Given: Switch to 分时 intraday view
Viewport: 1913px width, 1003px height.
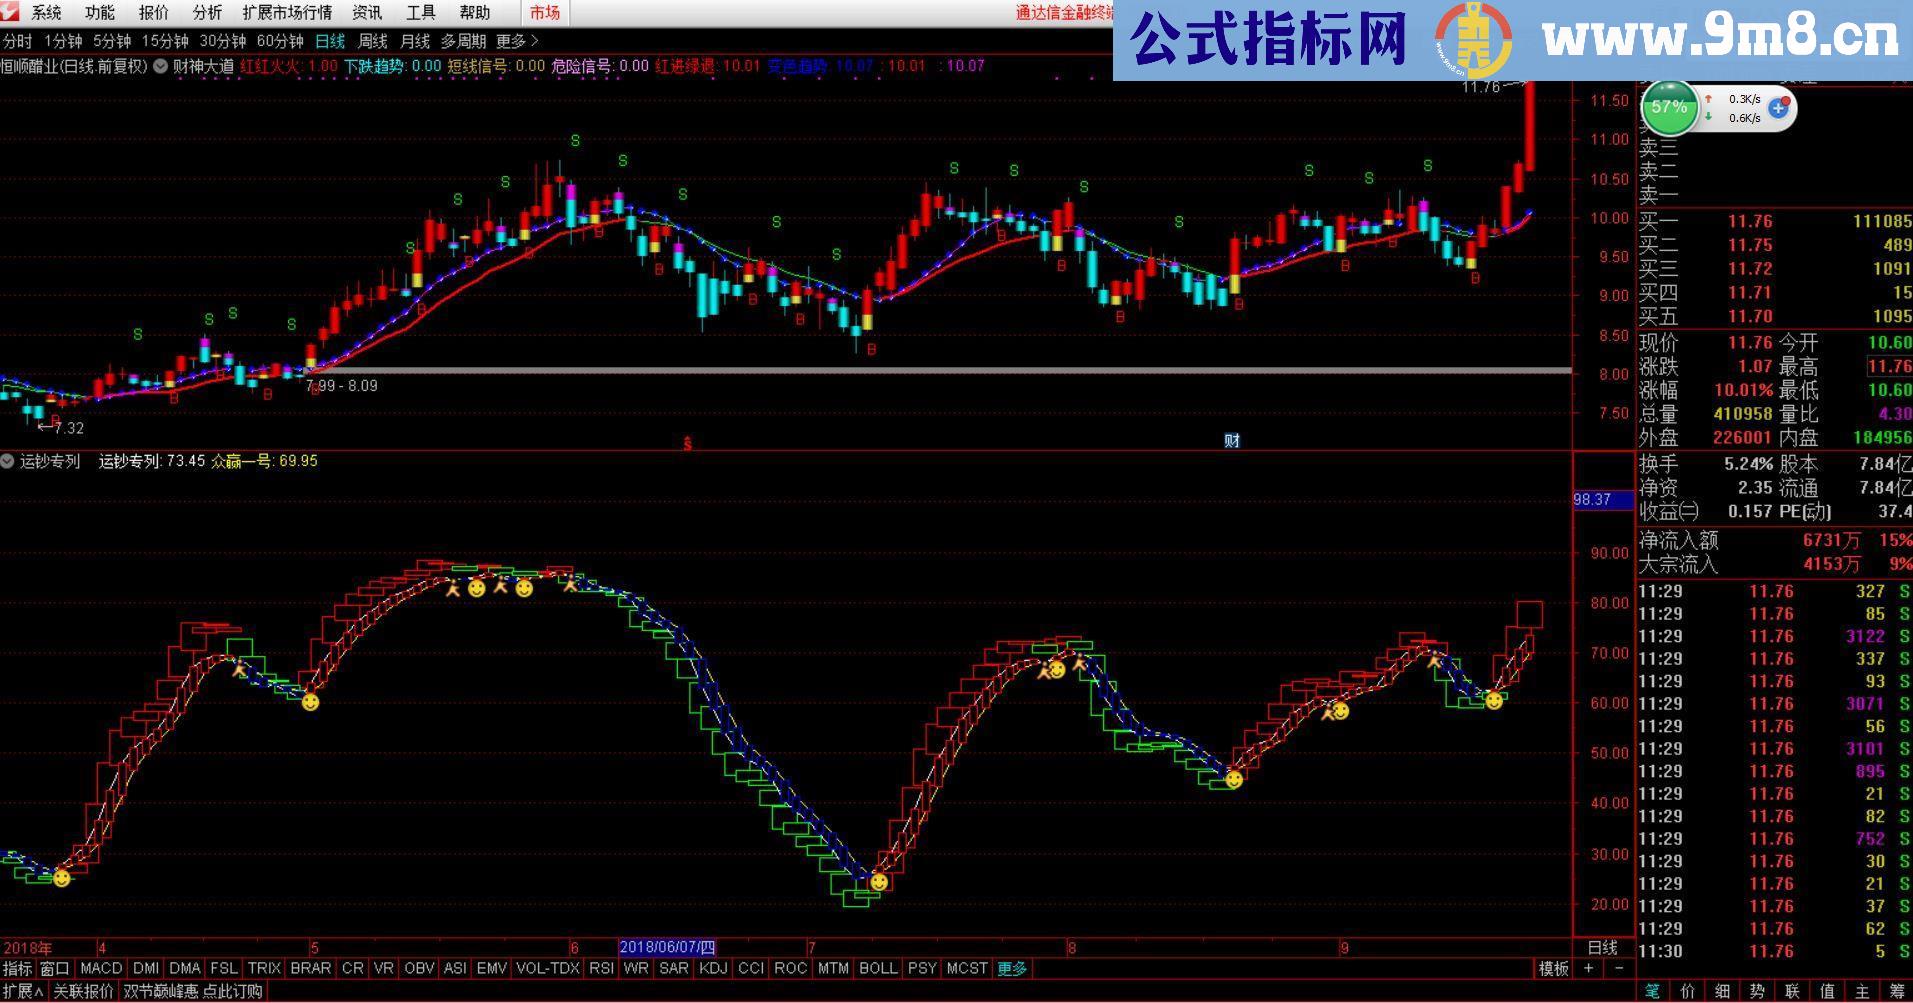Looking at the screenshot, I should tap(17, 41).
